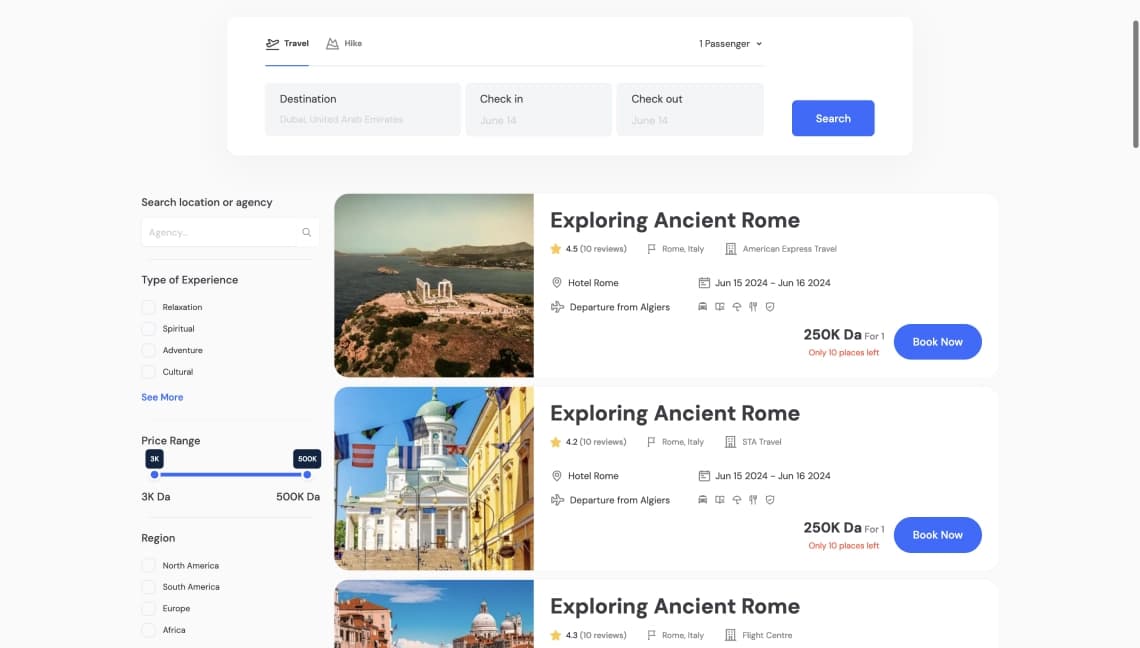This screenshot has height=648, width=1140.
Task: Check the Cultural checkbox
Action: coord(148,372)
